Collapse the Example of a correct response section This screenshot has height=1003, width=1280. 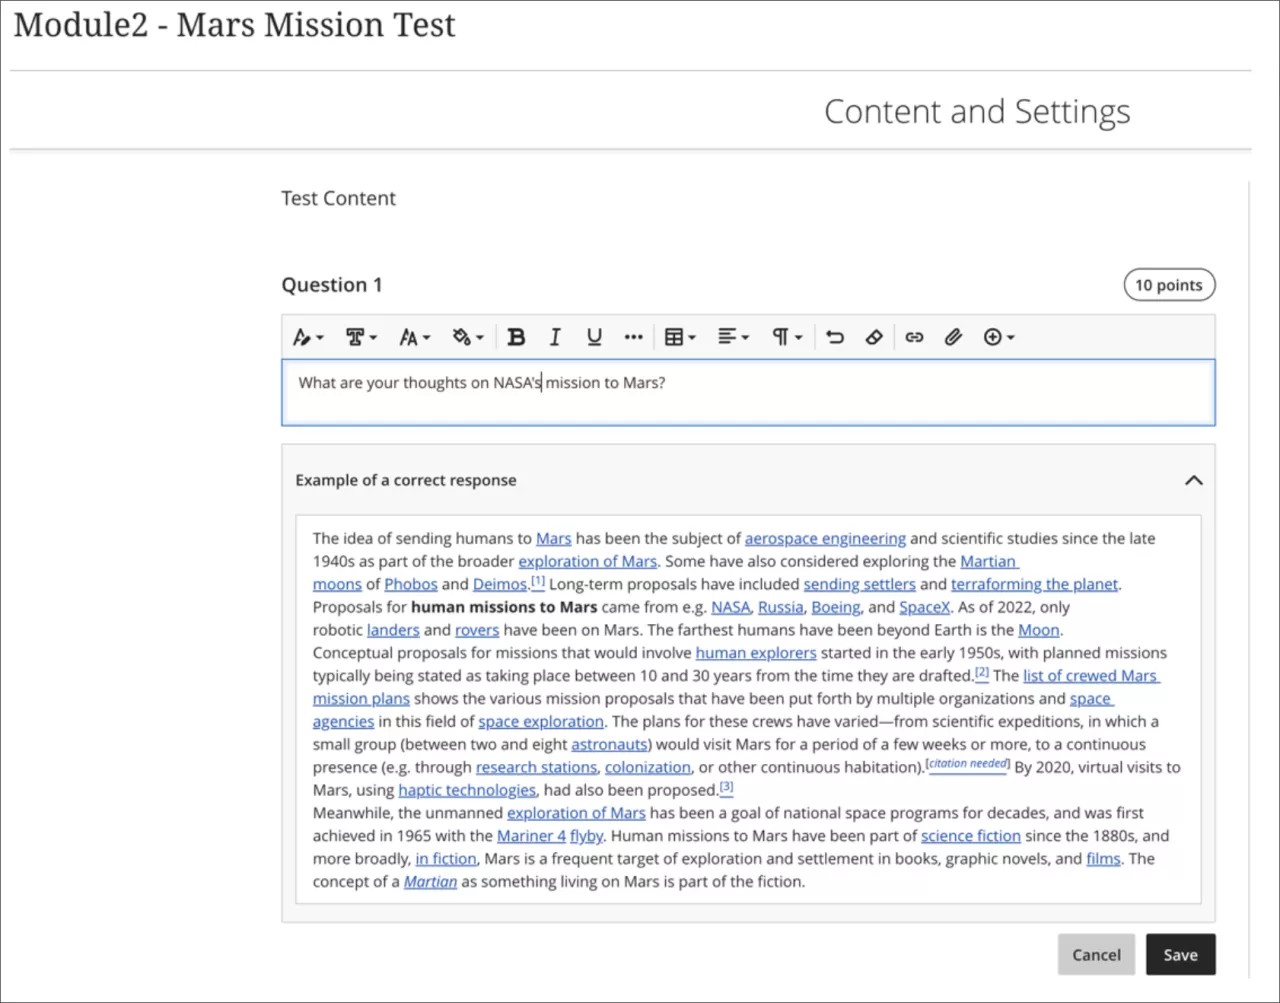coord(1193,480)
